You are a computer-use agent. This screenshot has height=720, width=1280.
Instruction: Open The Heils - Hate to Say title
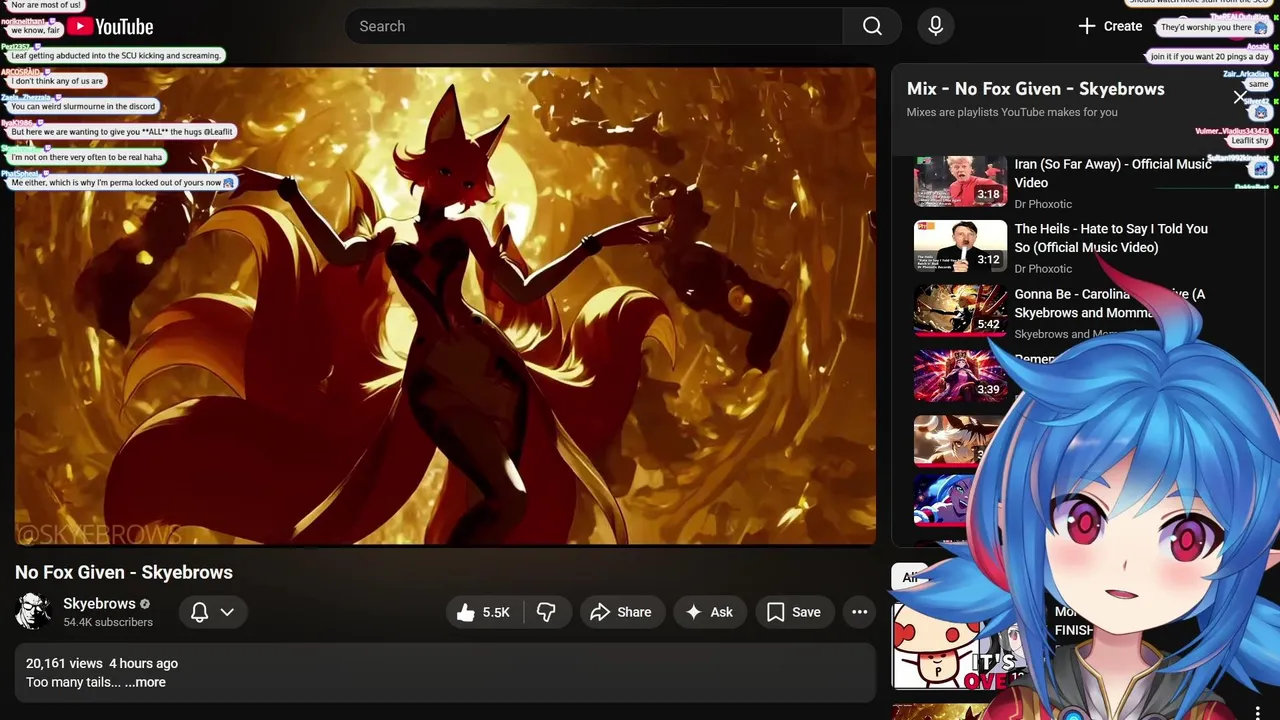click(x=1111, y=238)
